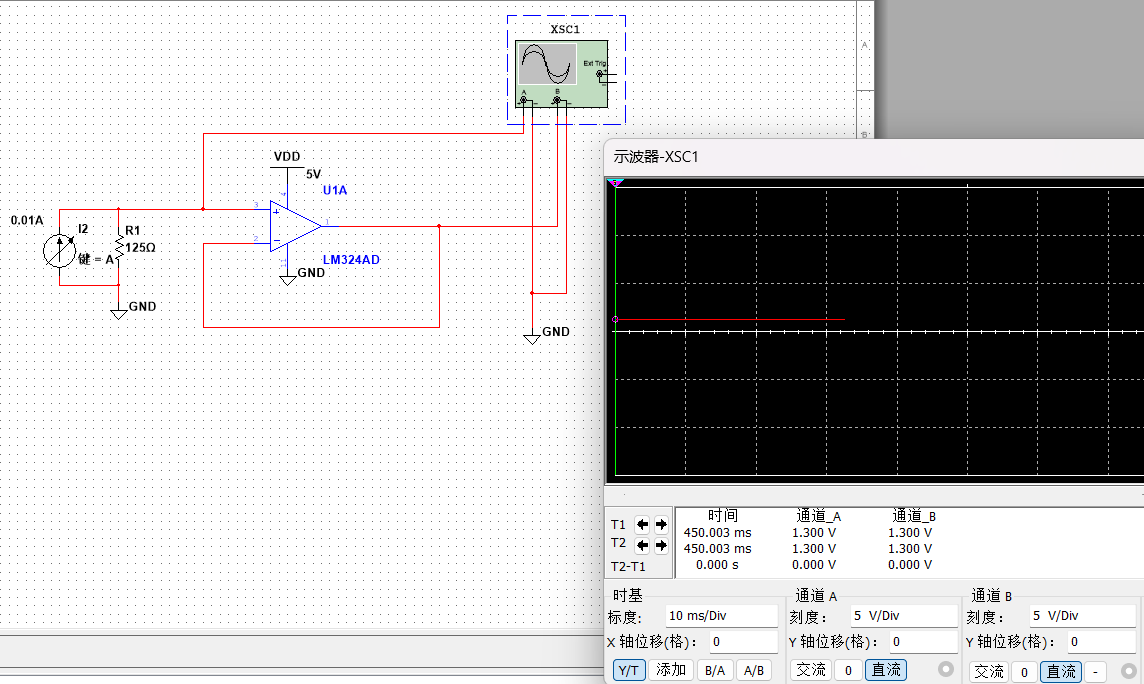Image resolution: width=1144 pixels, height=684 pixels.
Task: Select B/A display mode
Action: point(715,670)
